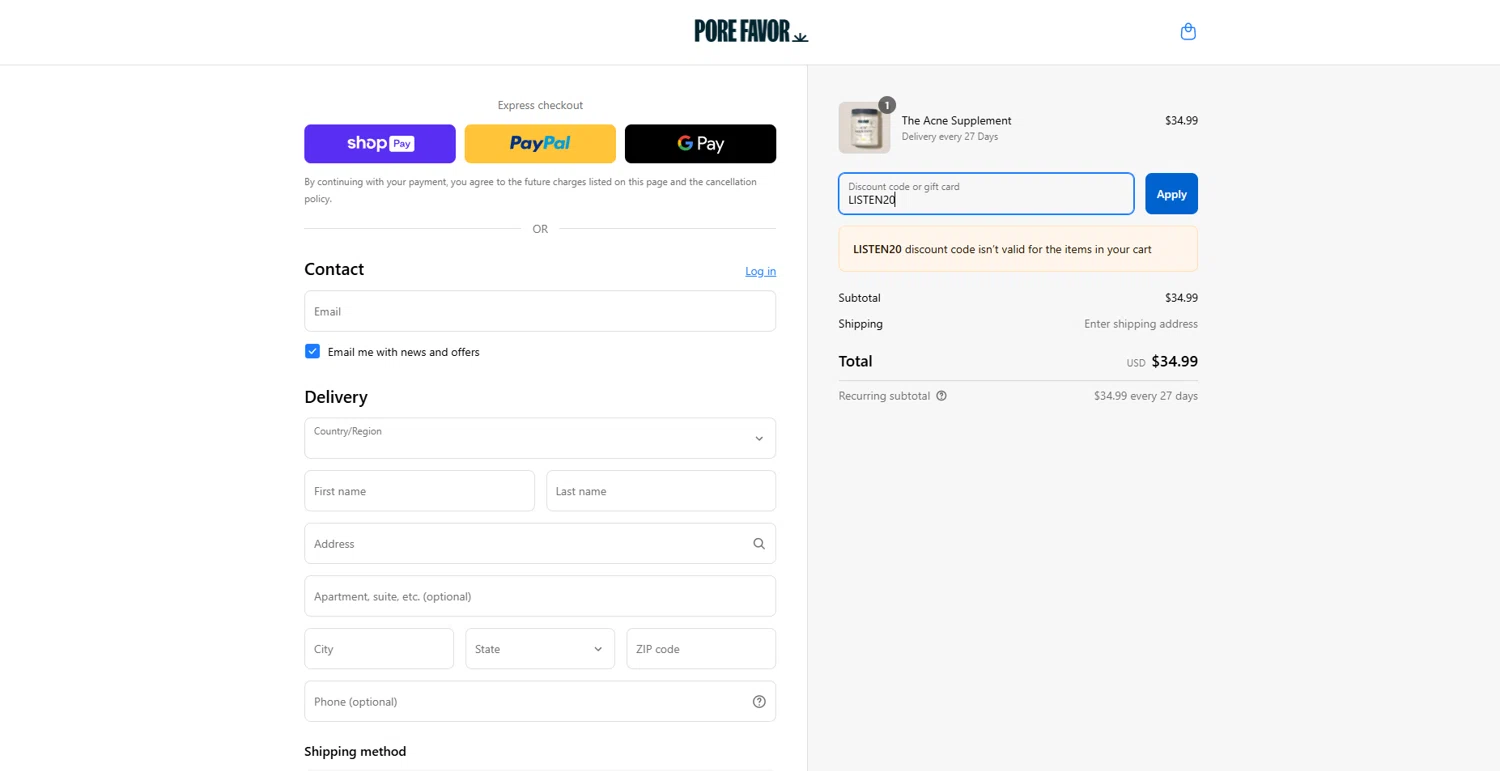Click the $34.99 every 27 days text

[x=1146, y=396]
